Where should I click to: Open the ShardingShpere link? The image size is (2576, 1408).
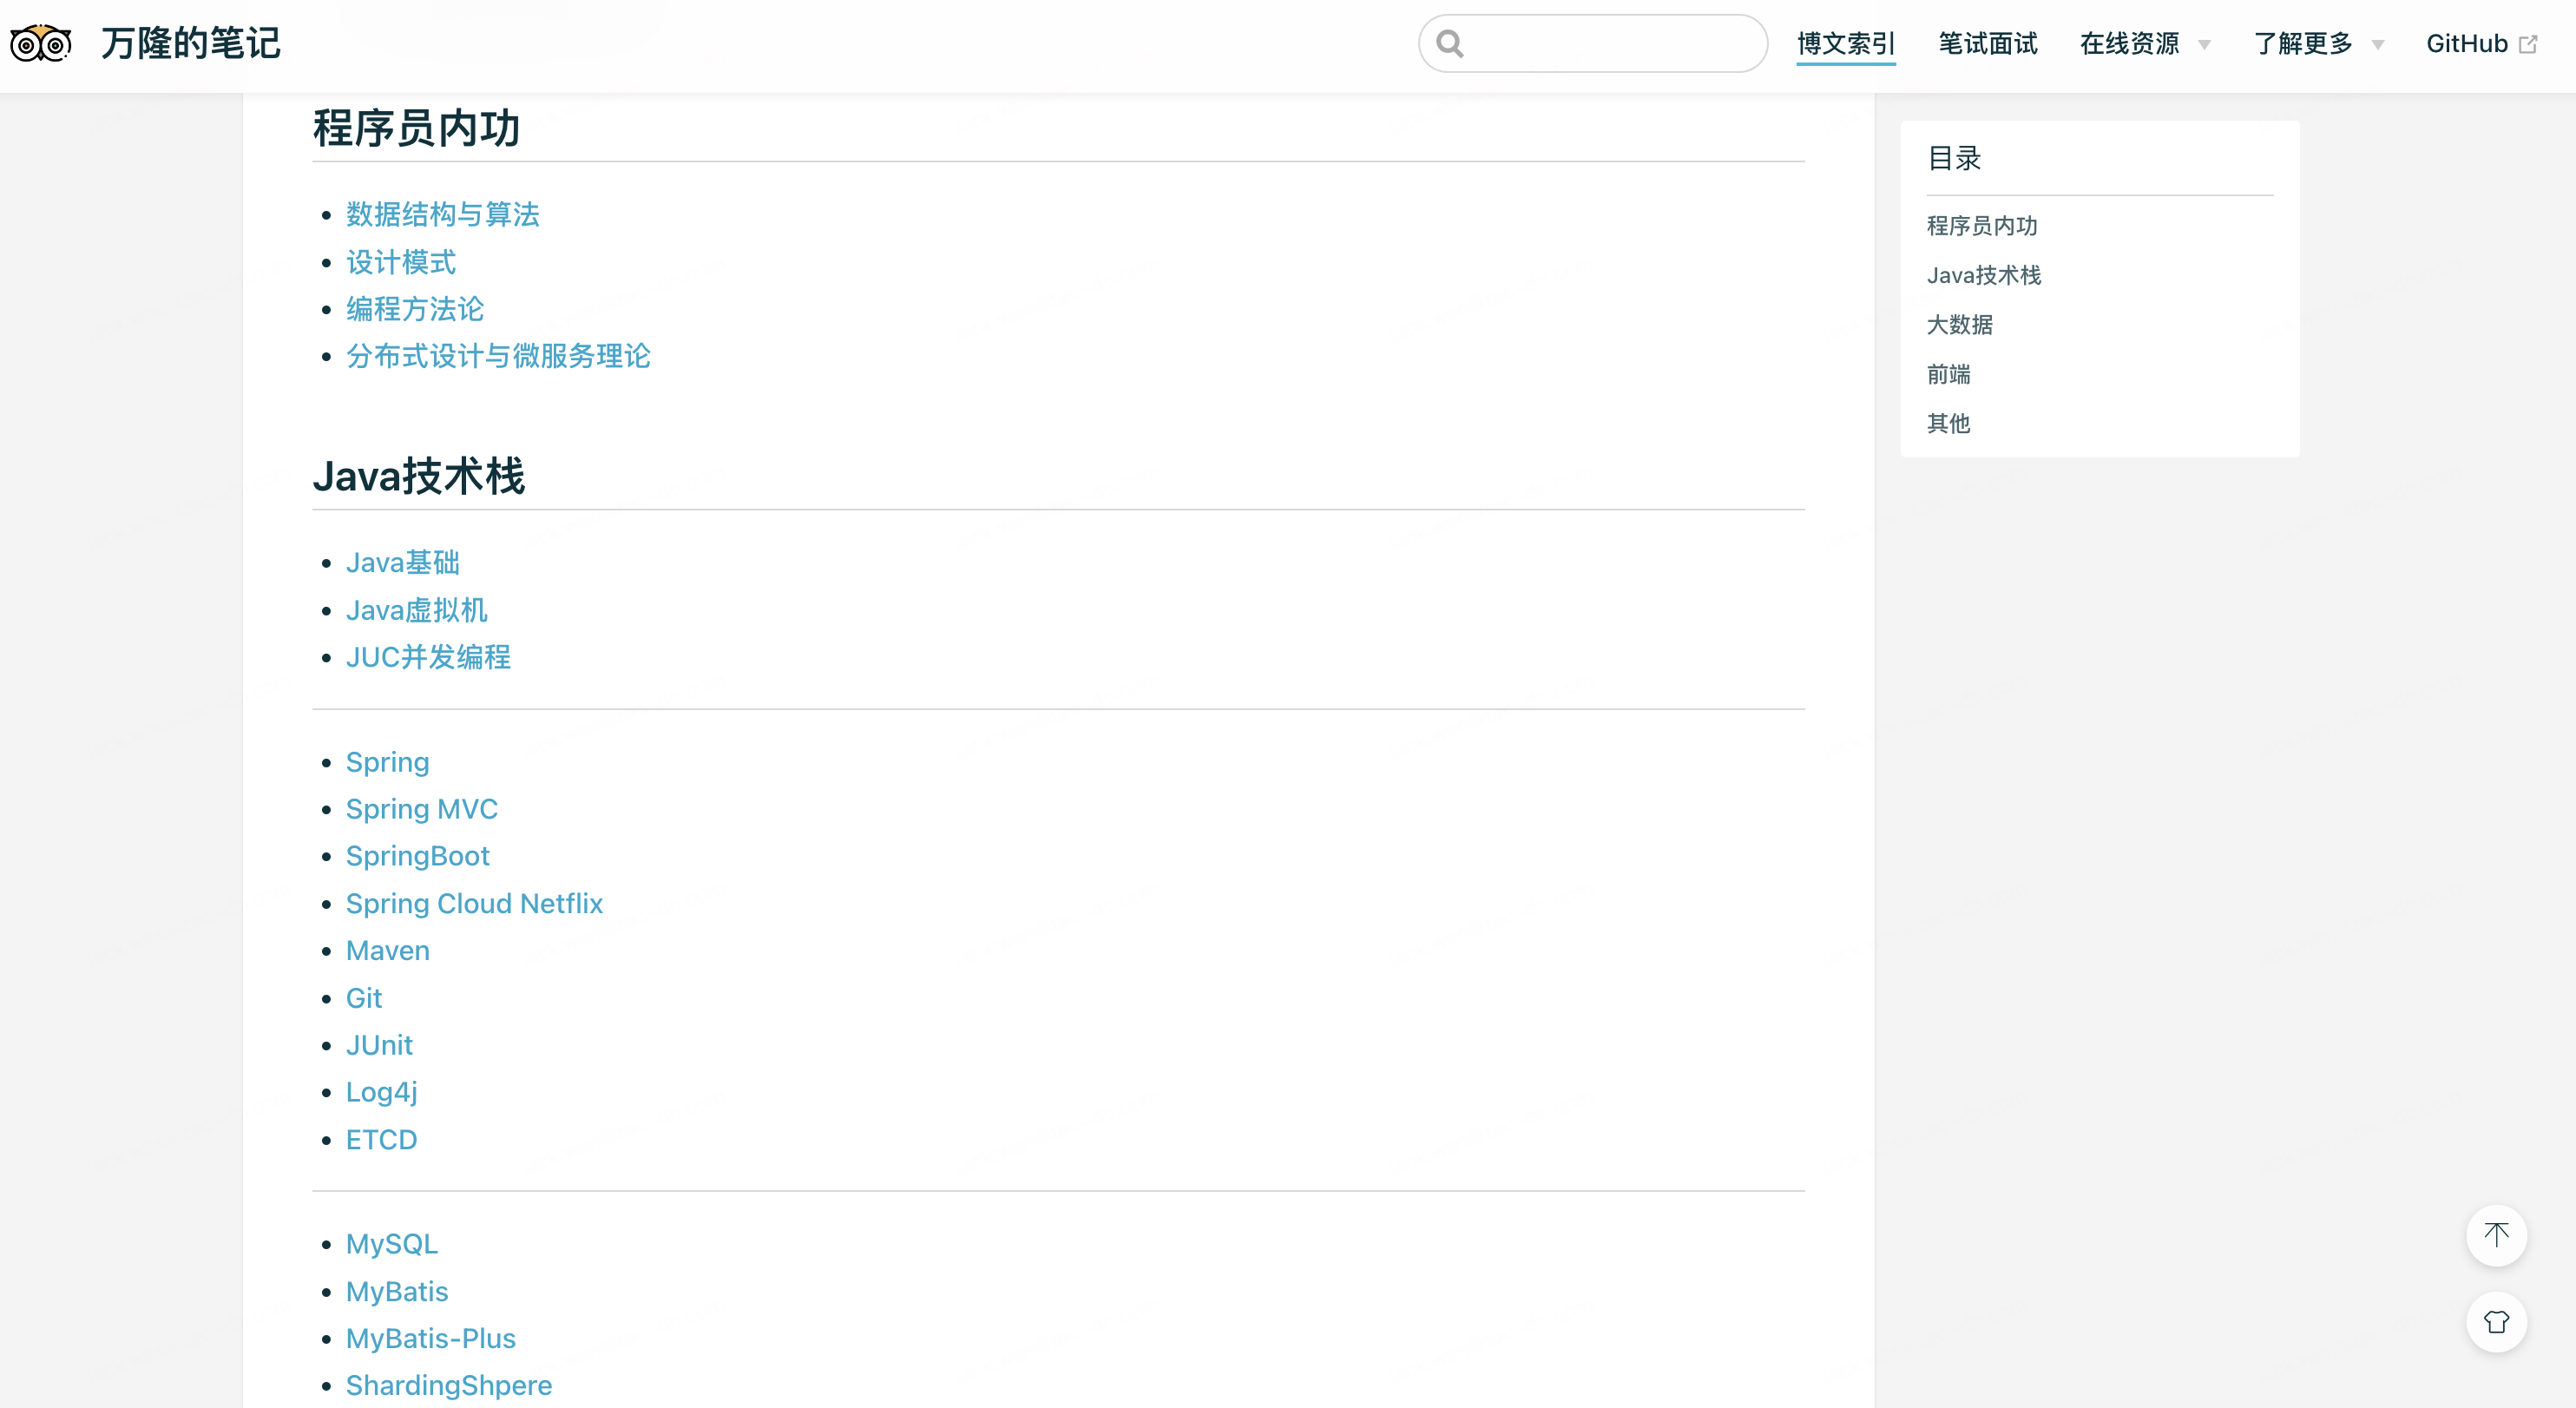pos(449,1385)
